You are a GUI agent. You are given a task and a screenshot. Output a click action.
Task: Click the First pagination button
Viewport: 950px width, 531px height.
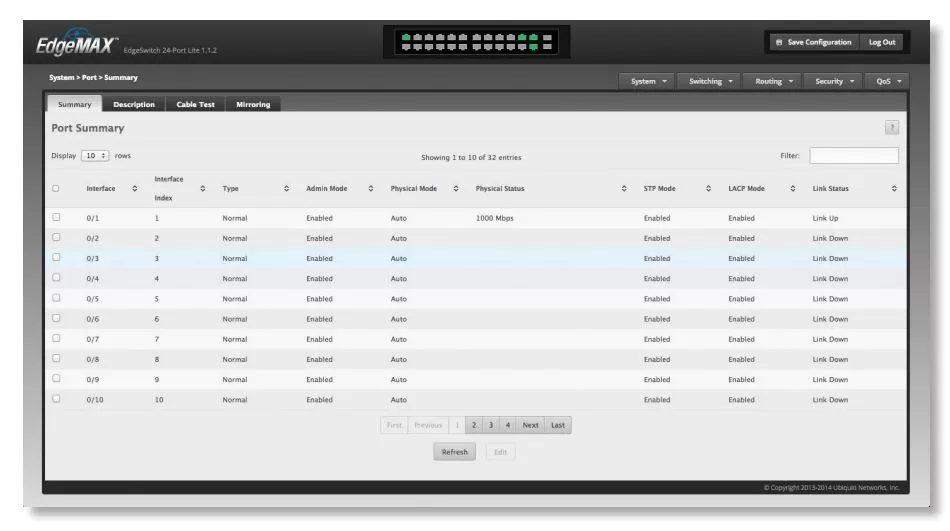394,425
